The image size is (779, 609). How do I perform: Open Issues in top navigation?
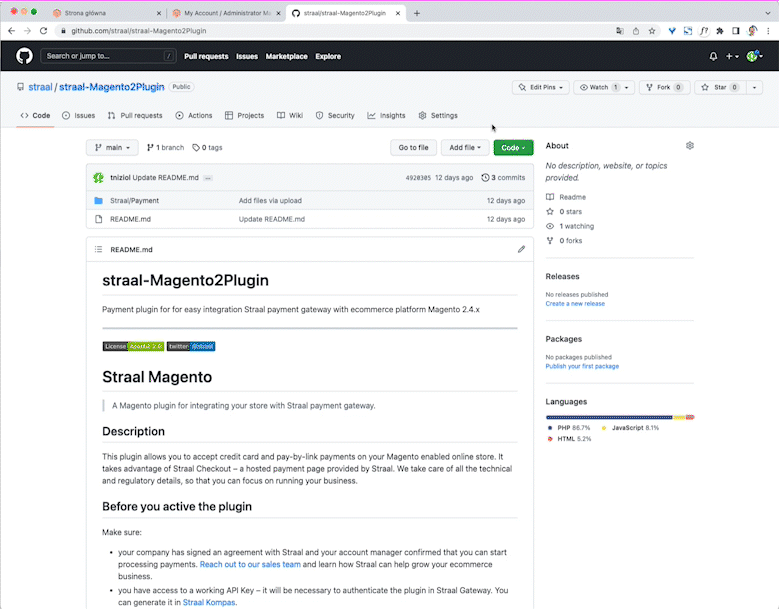point(247,56)
